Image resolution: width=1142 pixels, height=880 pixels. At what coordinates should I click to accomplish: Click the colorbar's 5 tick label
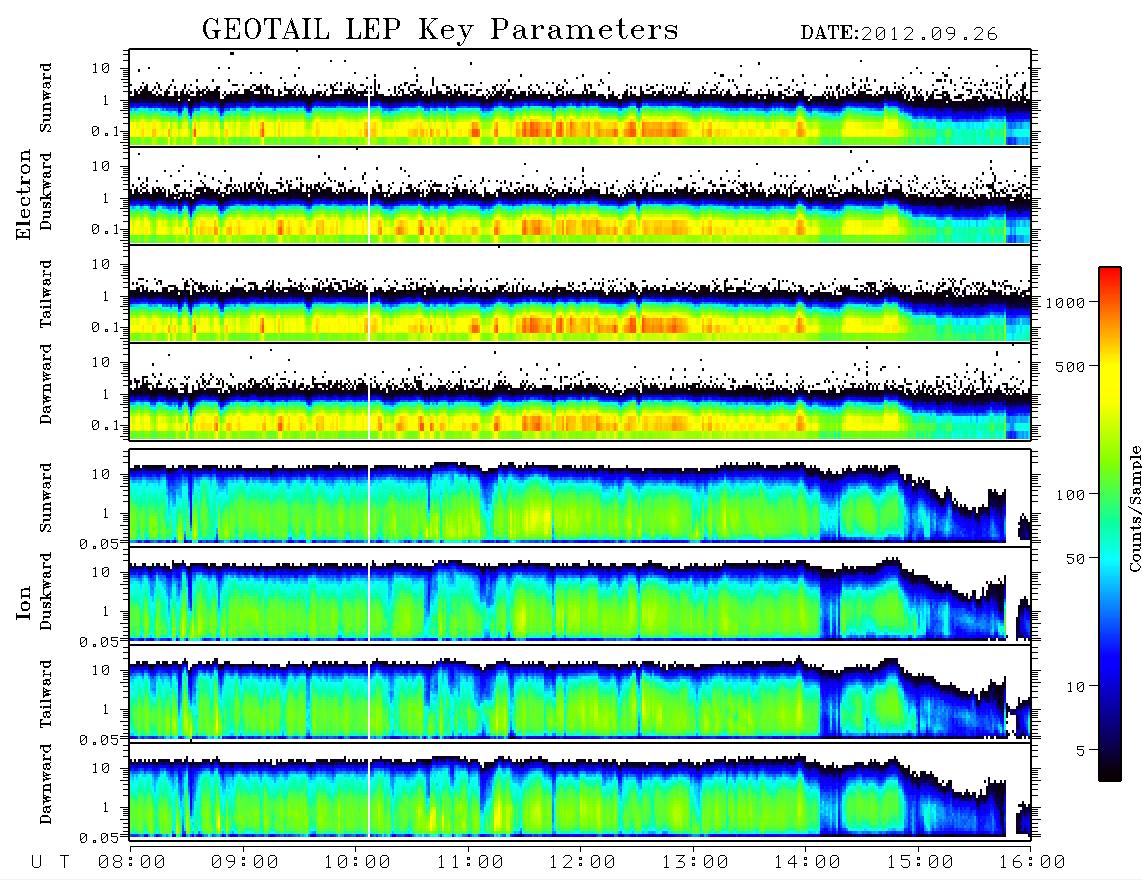tap(1081, 751)
